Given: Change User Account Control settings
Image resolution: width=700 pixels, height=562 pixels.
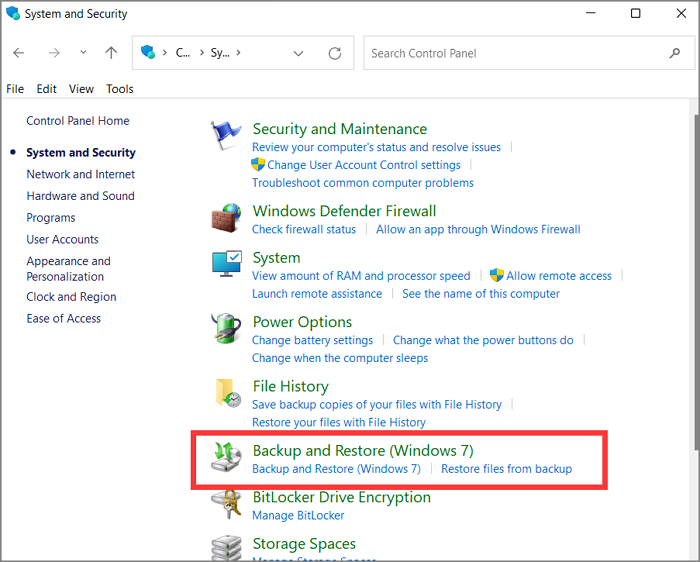Looking at the screenshot, I should coord(364,165).
